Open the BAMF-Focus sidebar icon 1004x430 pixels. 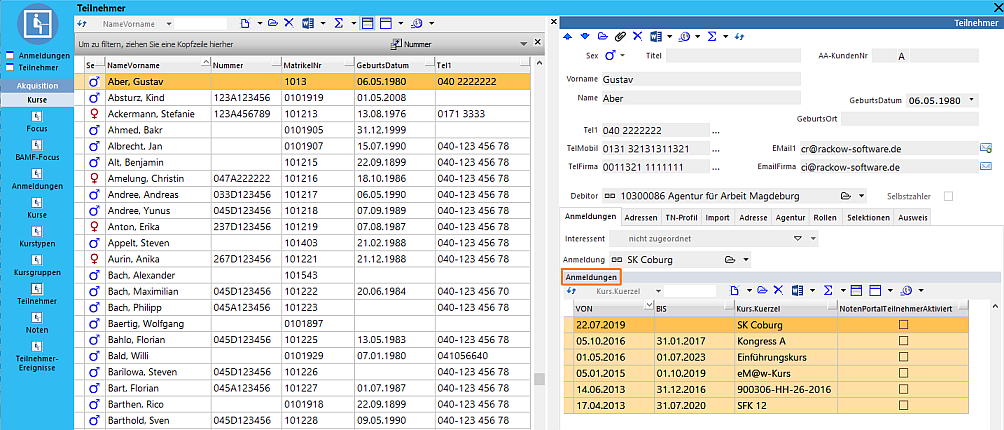(x=37, y=144)
